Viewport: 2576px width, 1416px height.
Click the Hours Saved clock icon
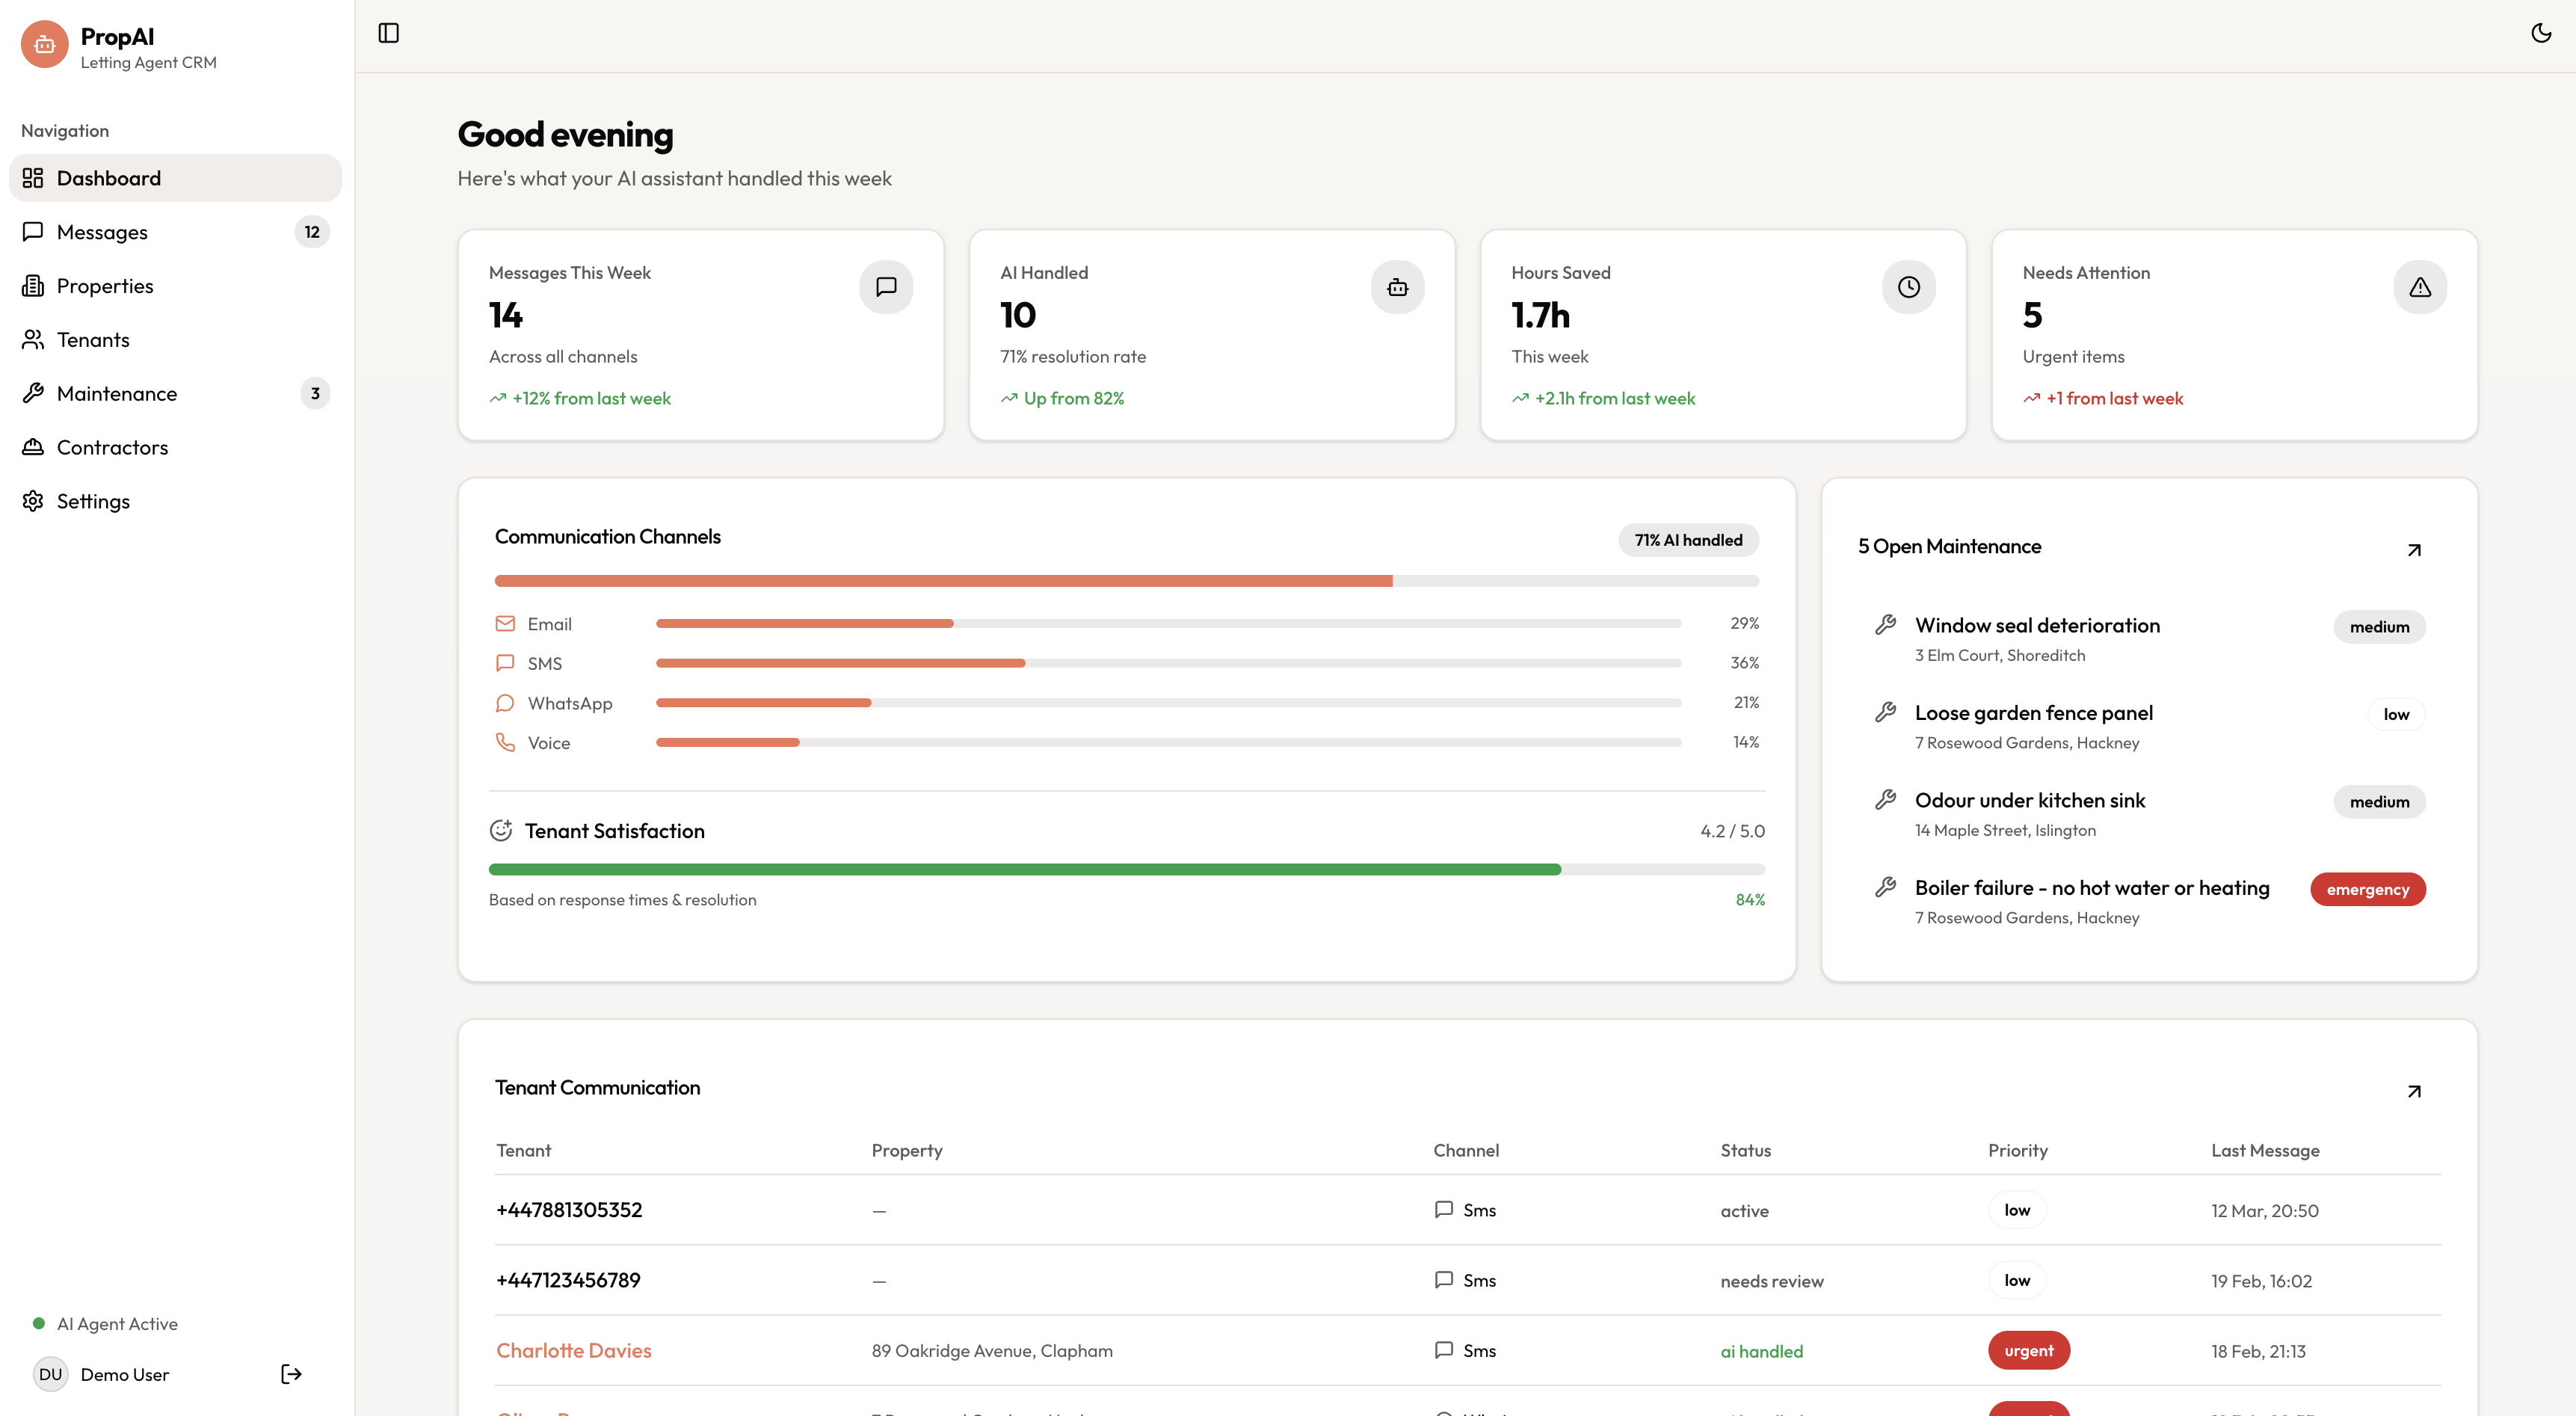(1908, 287)
